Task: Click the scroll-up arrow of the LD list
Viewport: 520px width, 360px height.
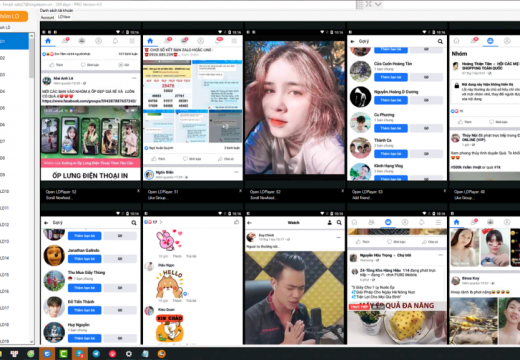Action: coord(32,35)
